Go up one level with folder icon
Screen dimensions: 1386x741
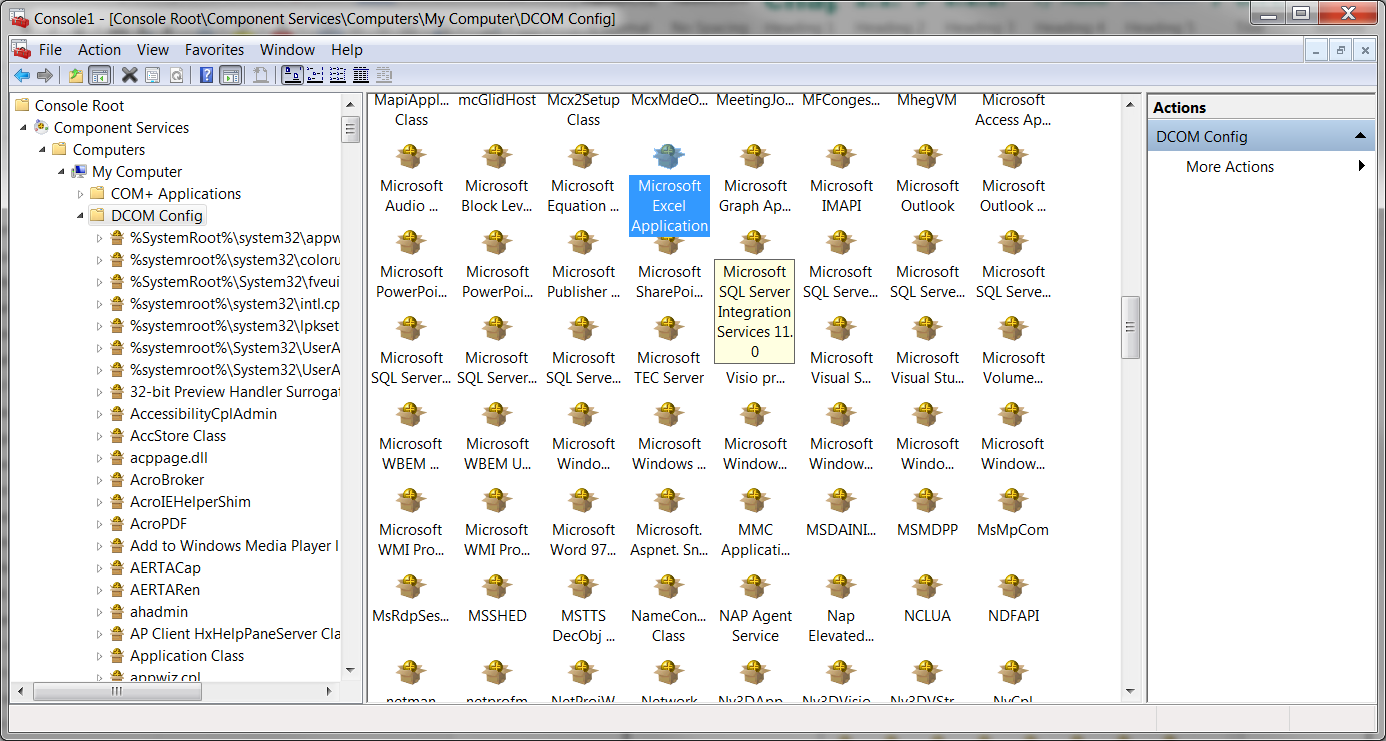[x=76, y=75]
